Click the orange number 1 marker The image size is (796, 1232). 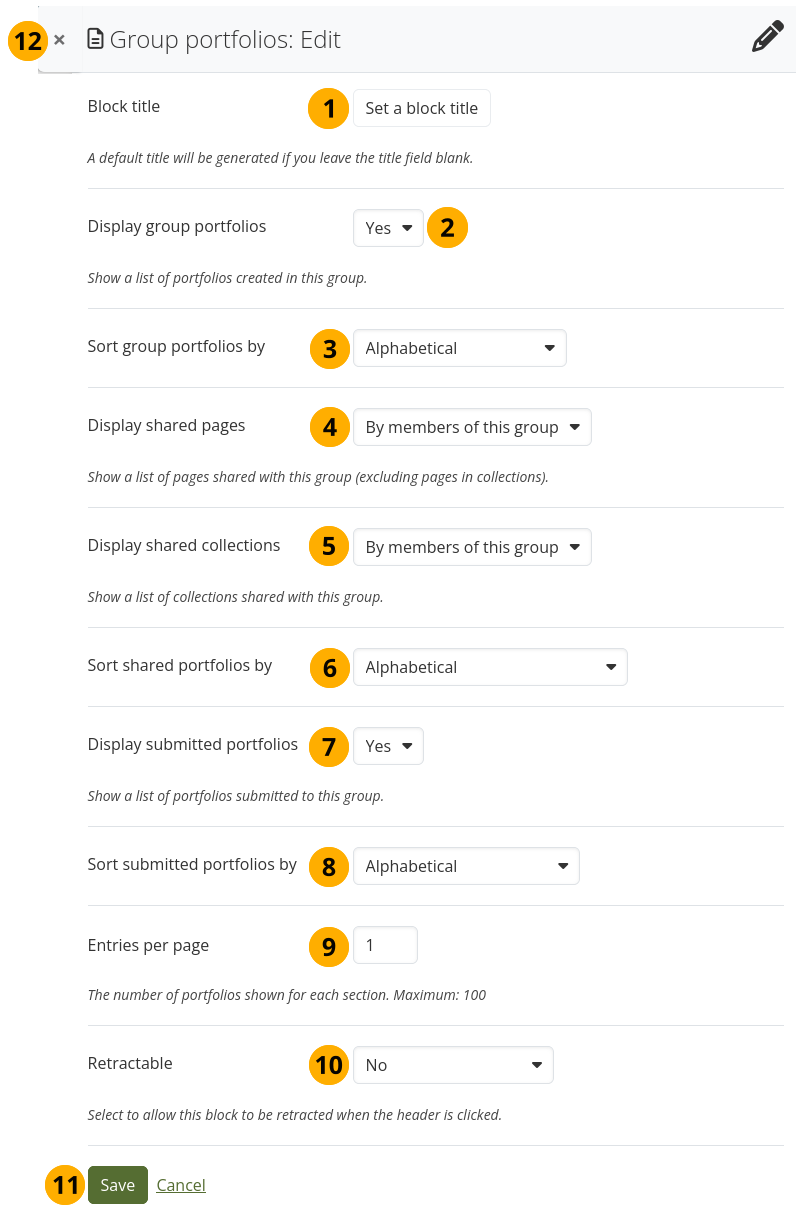328,108
